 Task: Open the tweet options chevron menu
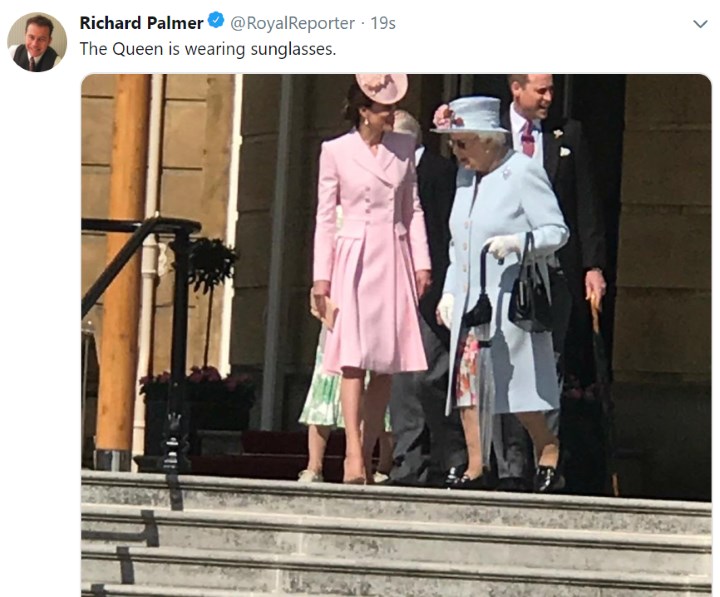tap(700, 24)
